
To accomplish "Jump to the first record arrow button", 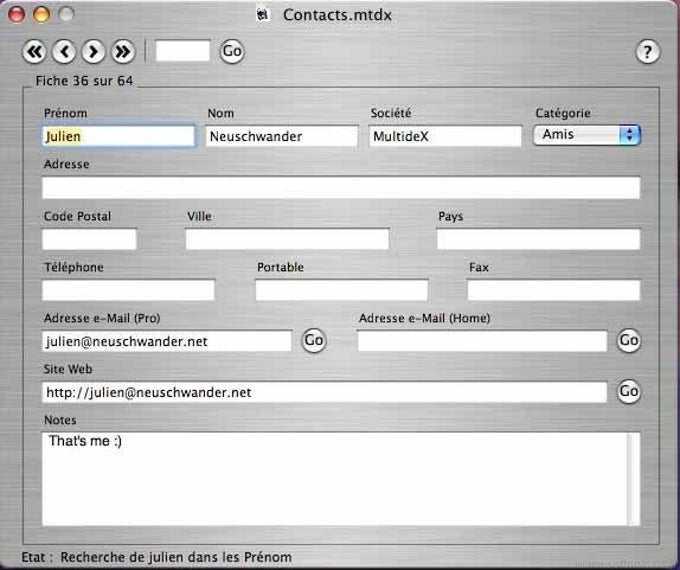I will pos(34,52).
